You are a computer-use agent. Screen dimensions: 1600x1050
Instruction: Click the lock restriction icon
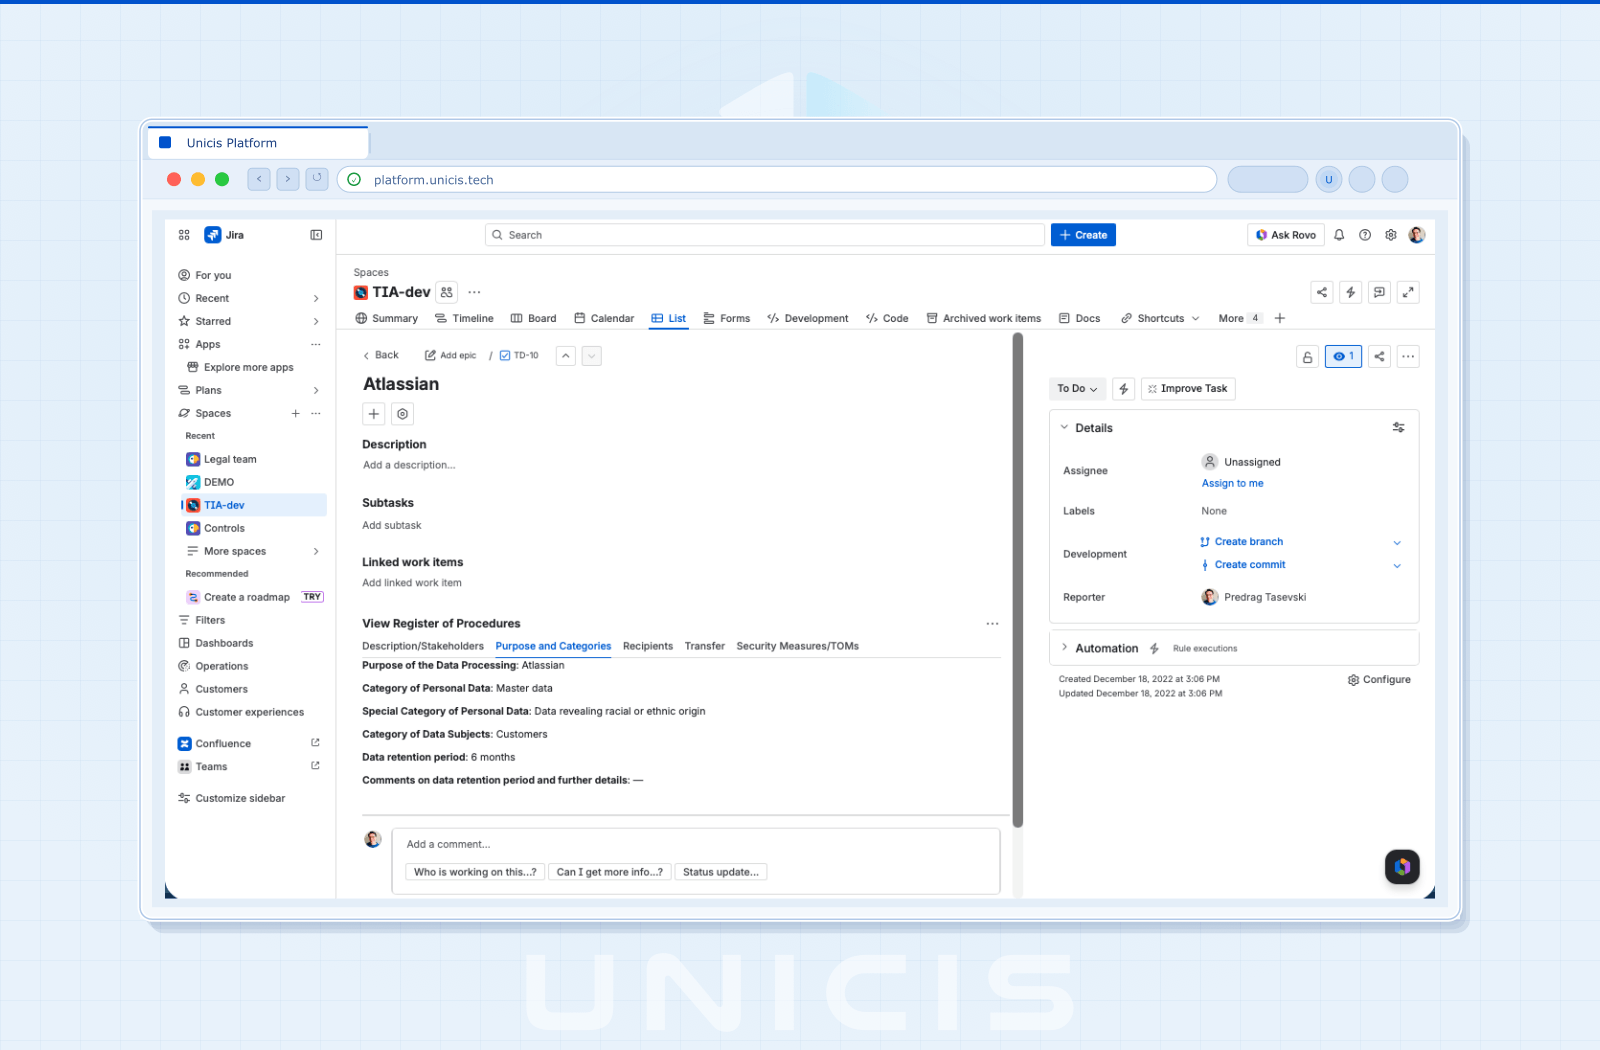coord(1307,357)
